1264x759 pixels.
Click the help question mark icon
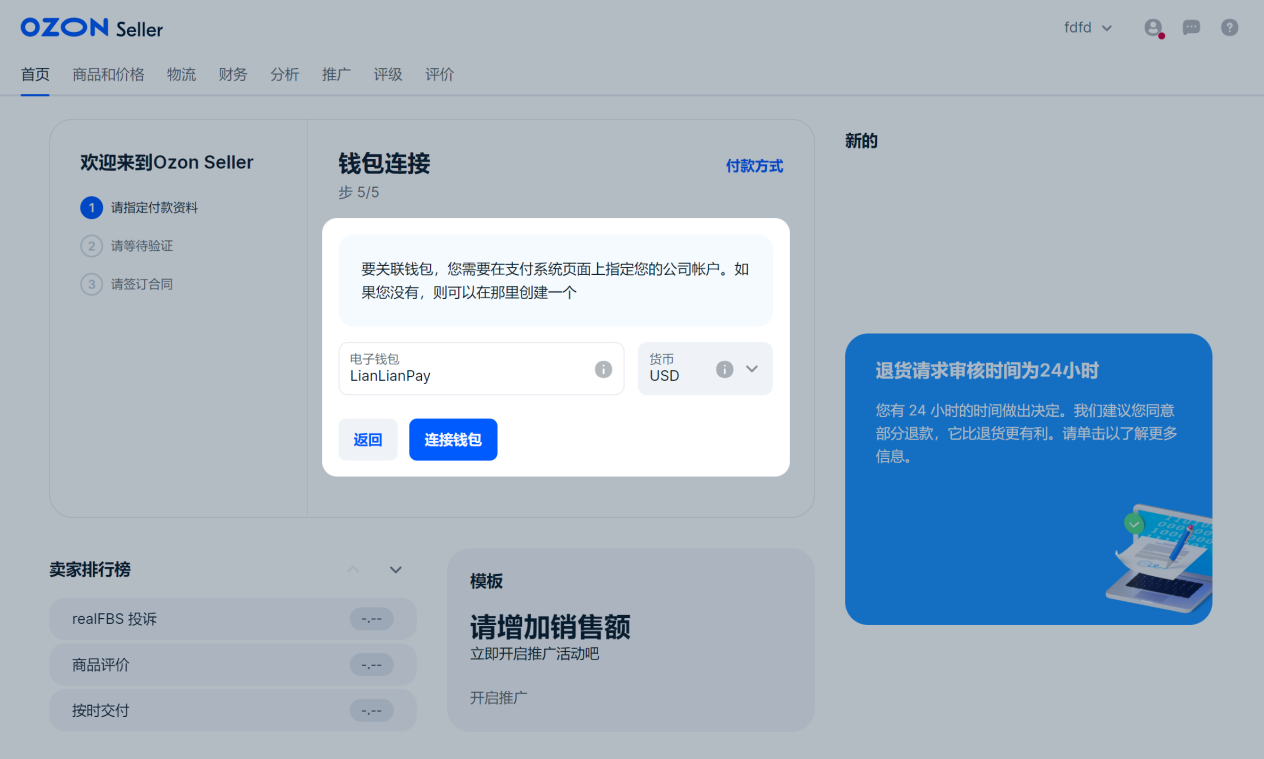[1229, 27]
